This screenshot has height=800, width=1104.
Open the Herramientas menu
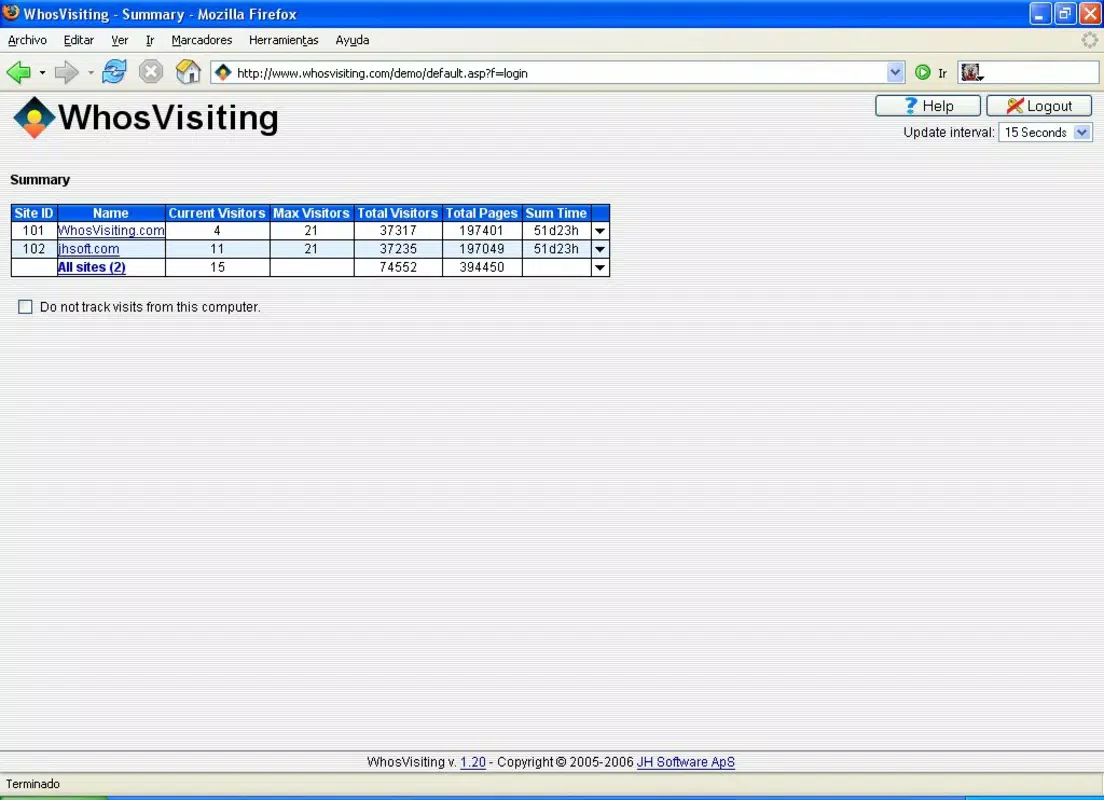click(284, 40)
